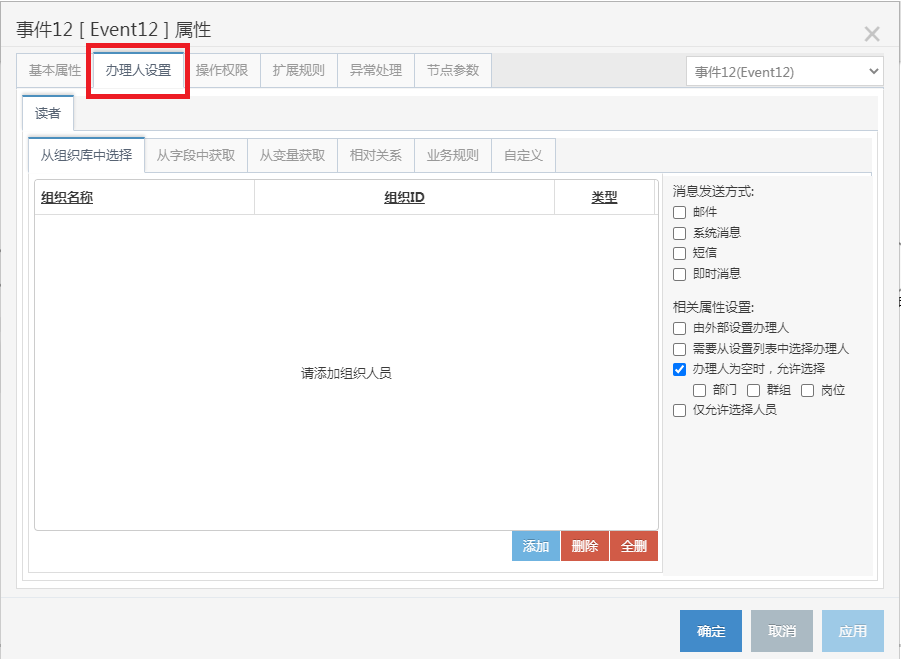Select the 办理人设置 tab

point(138,70)
